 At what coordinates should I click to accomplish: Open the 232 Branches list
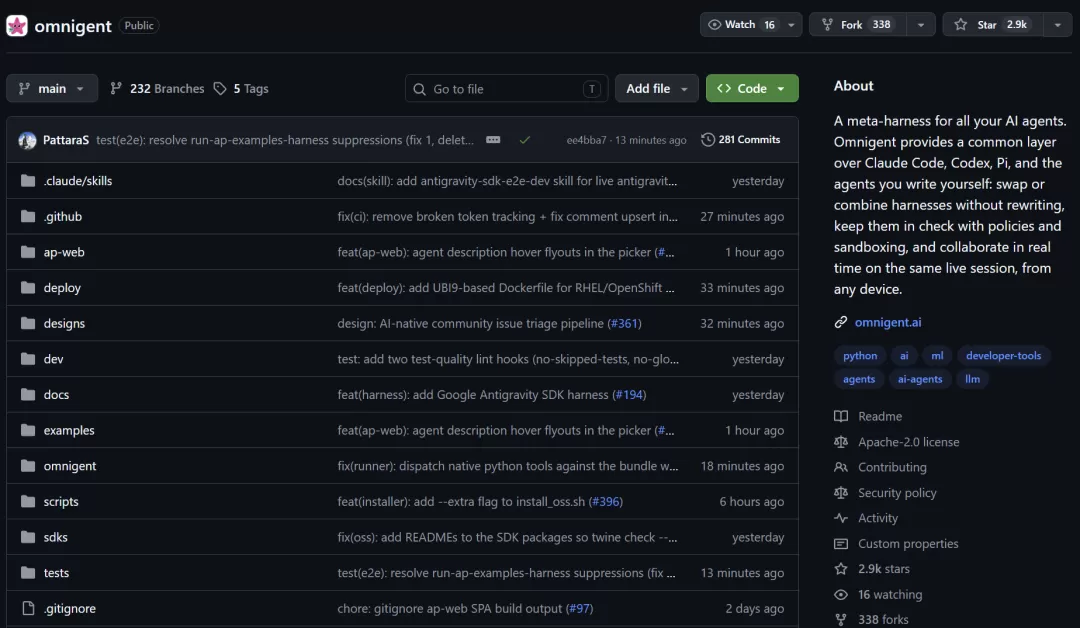(158, 88)
